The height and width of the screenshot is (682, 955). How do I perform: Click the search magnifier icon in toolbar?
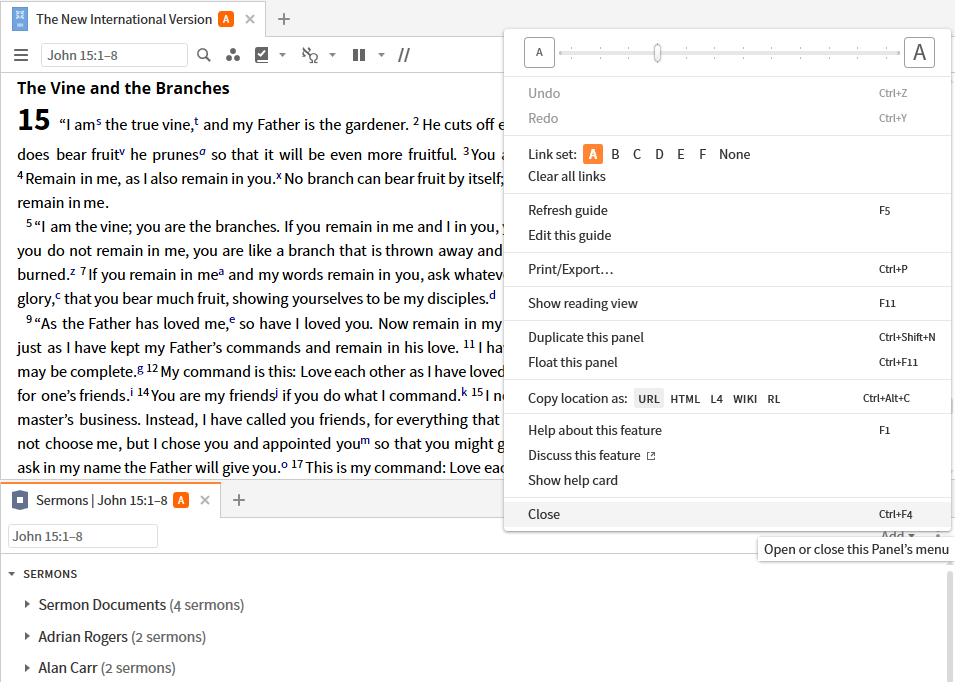204,55
